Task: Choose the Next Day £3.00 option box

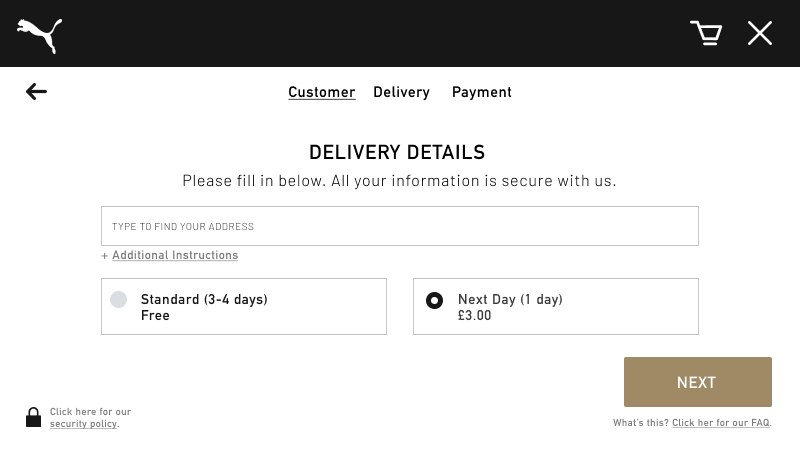Action: click(556, 307)
